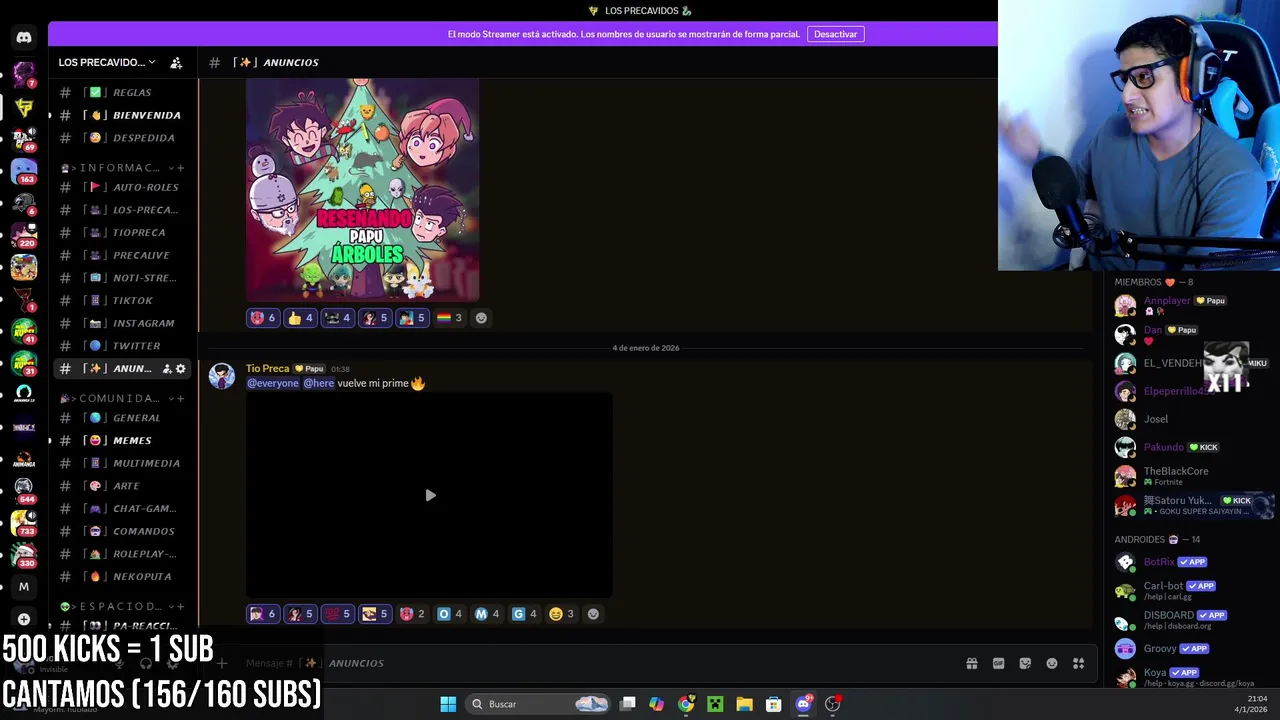The height and width of the screenshot is (720, 1280).
Task: Open the server icon with 163 badge
Action: (24, 171)
